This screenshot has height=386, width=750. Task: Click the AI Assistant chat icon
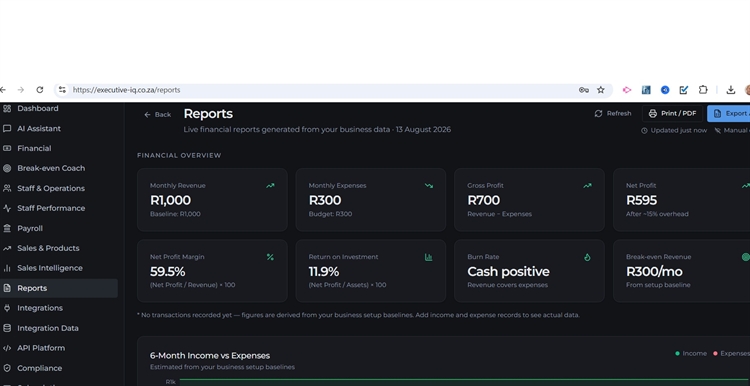[7, 129]
